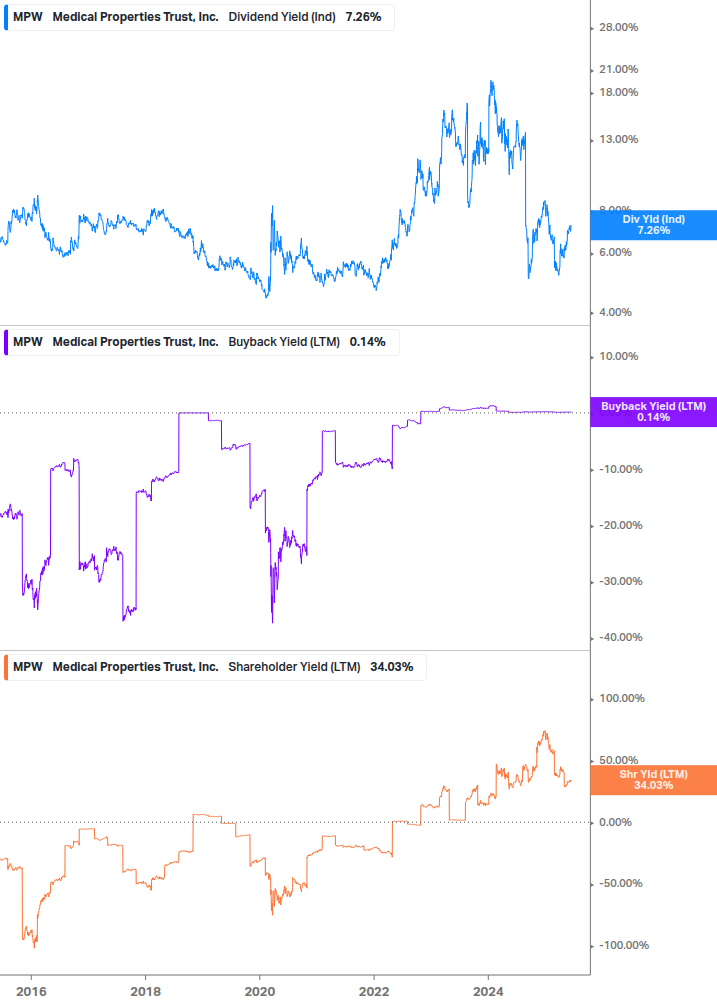
Task: Click the 0.00% shareholder yield axis label
Action: [x=615, y=822]
